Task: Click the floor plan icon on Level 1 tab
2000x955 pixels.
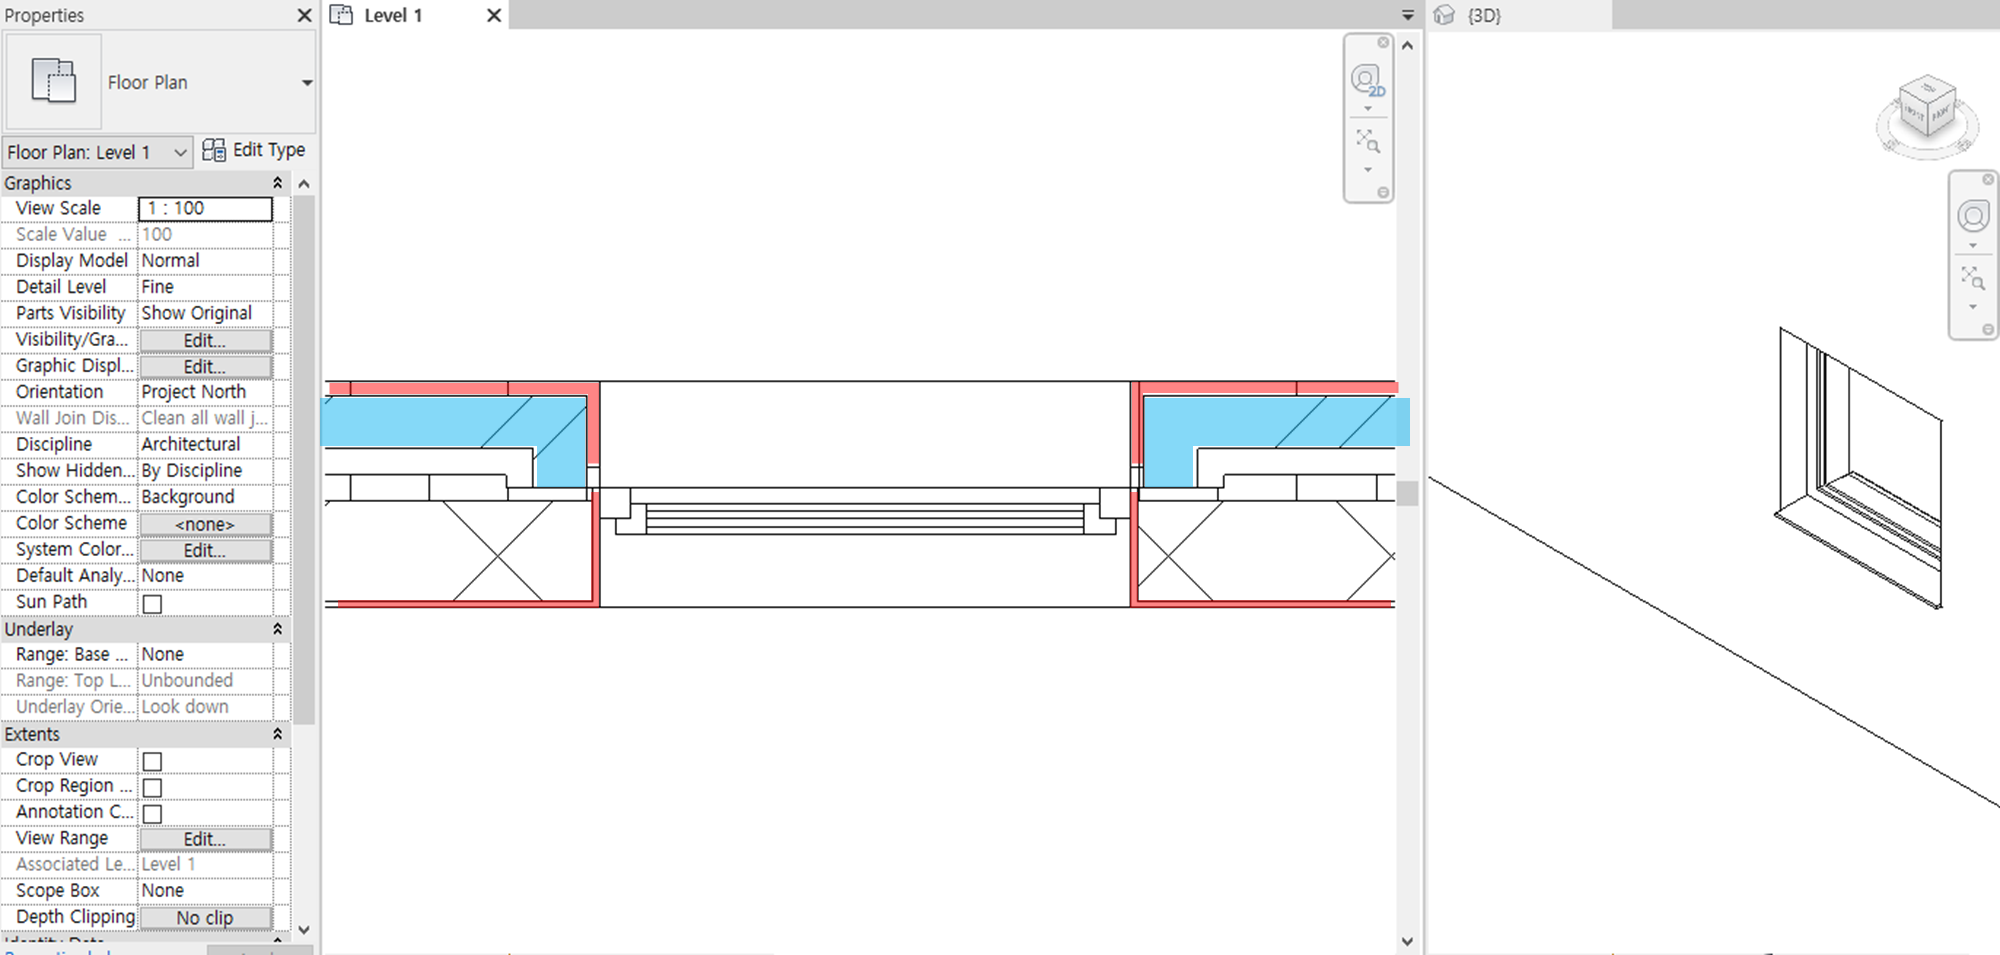Action: [x=342, y=15]
